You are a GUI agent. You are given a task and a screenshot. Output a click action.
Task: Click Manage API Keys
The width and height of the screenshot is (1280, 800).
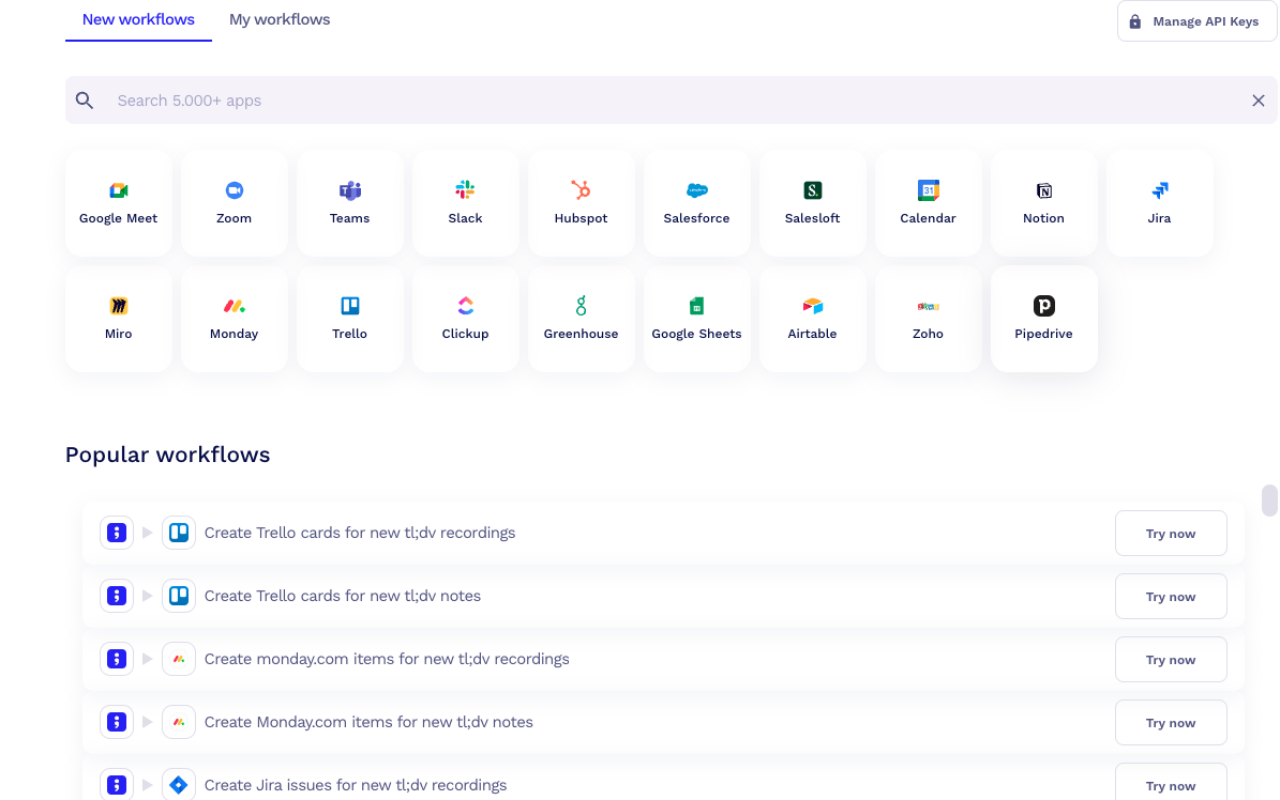[x=1196, y=21]
